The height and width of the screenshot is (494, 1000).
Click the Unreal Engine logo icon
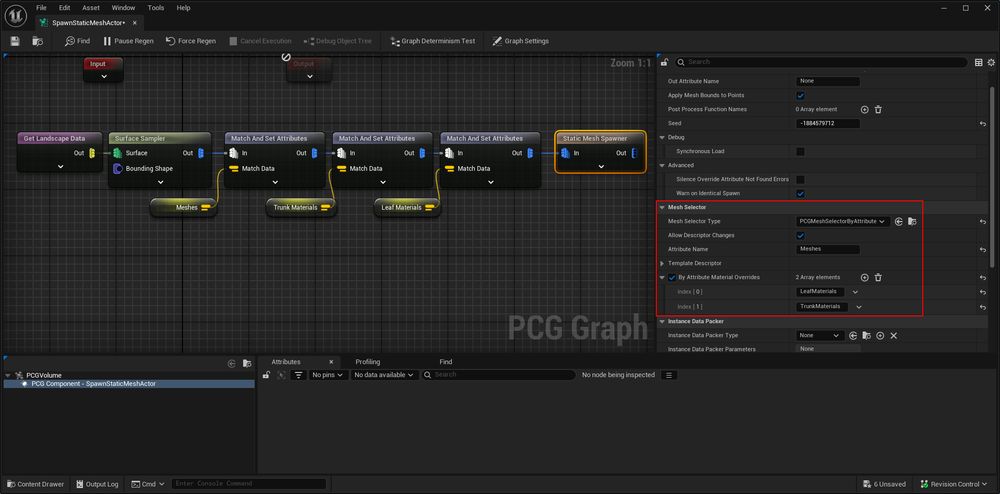point(15,15)
